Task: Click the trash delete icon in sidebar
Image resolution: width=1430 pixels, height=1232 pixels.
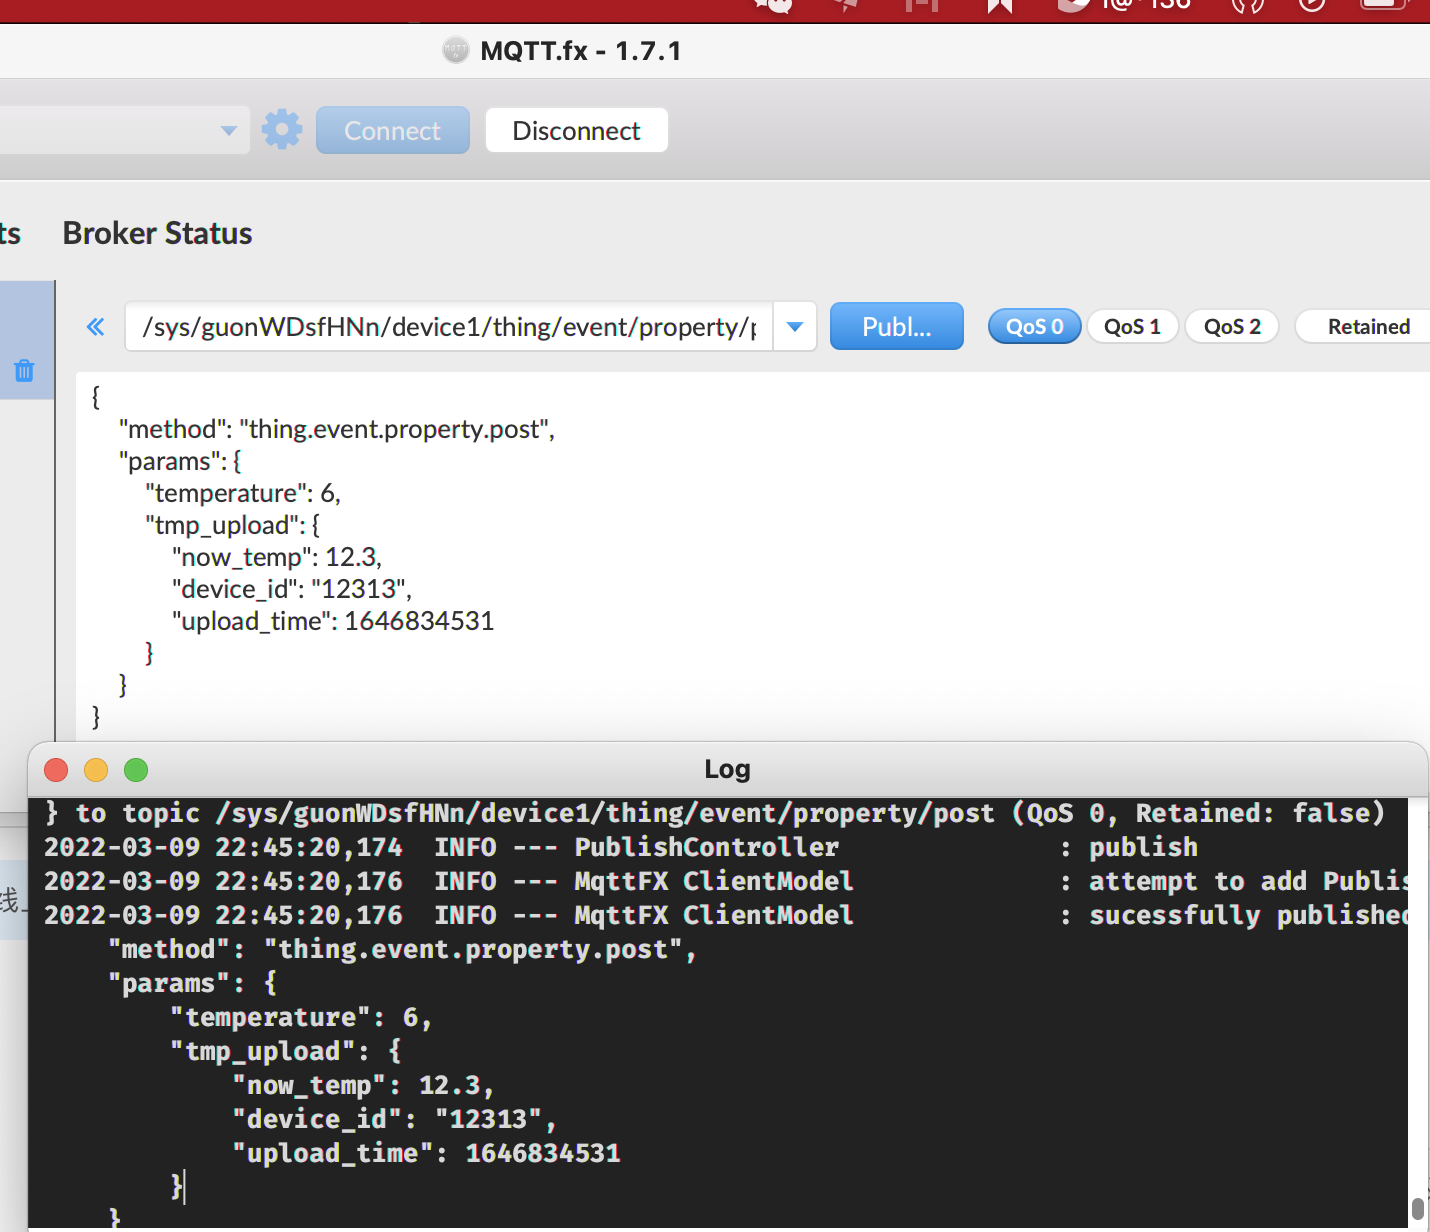Action: point(24,371)
